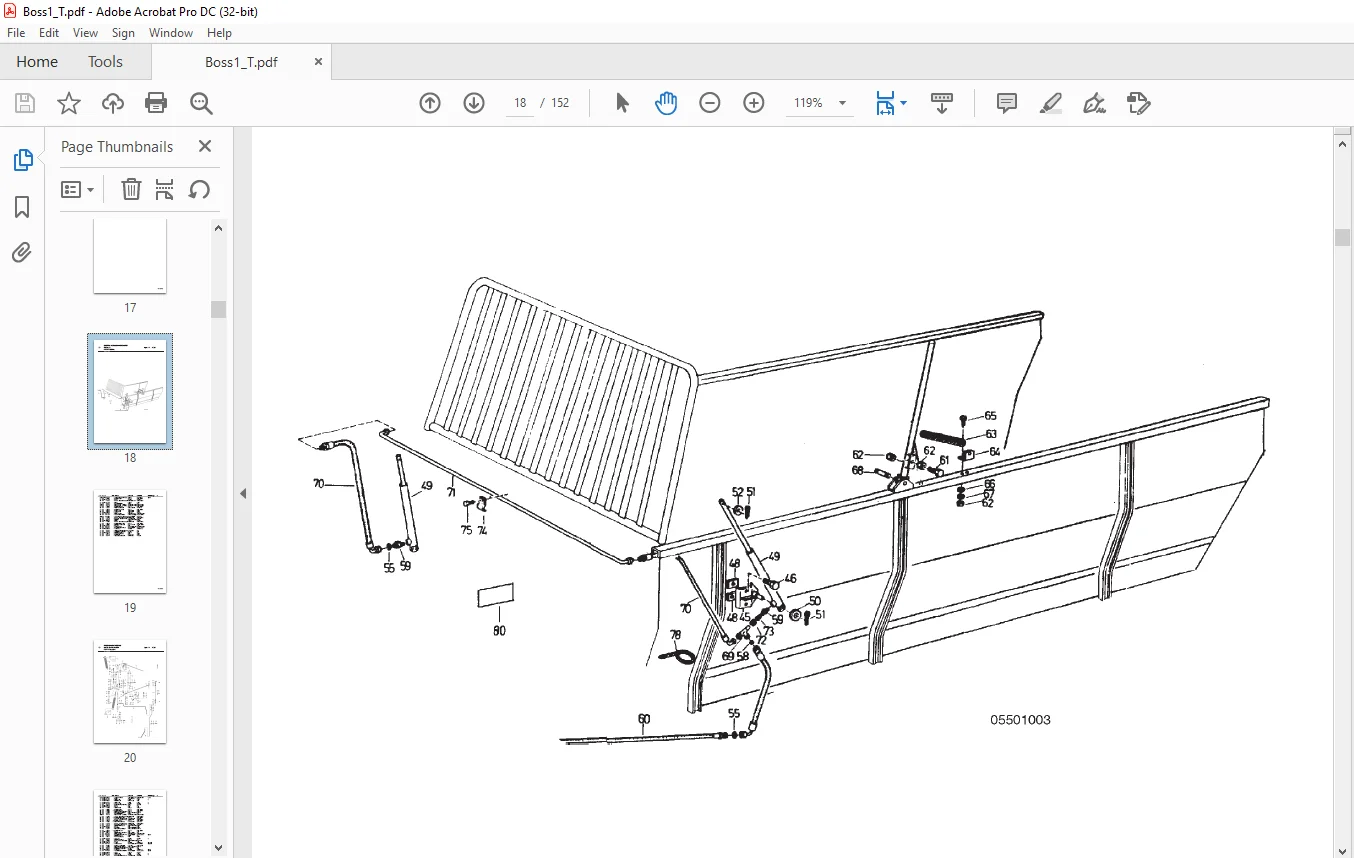
Task: Click document scrollbar up arrow
Action: [1343, 144]
